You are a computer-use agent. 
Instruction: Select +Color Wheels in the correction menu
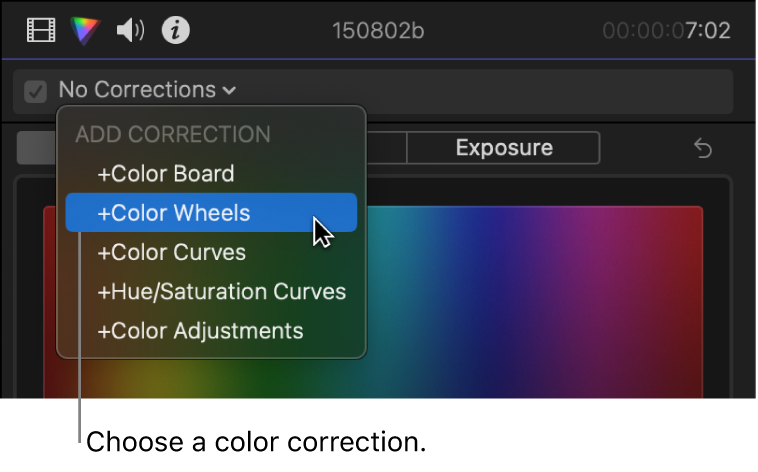173,212
